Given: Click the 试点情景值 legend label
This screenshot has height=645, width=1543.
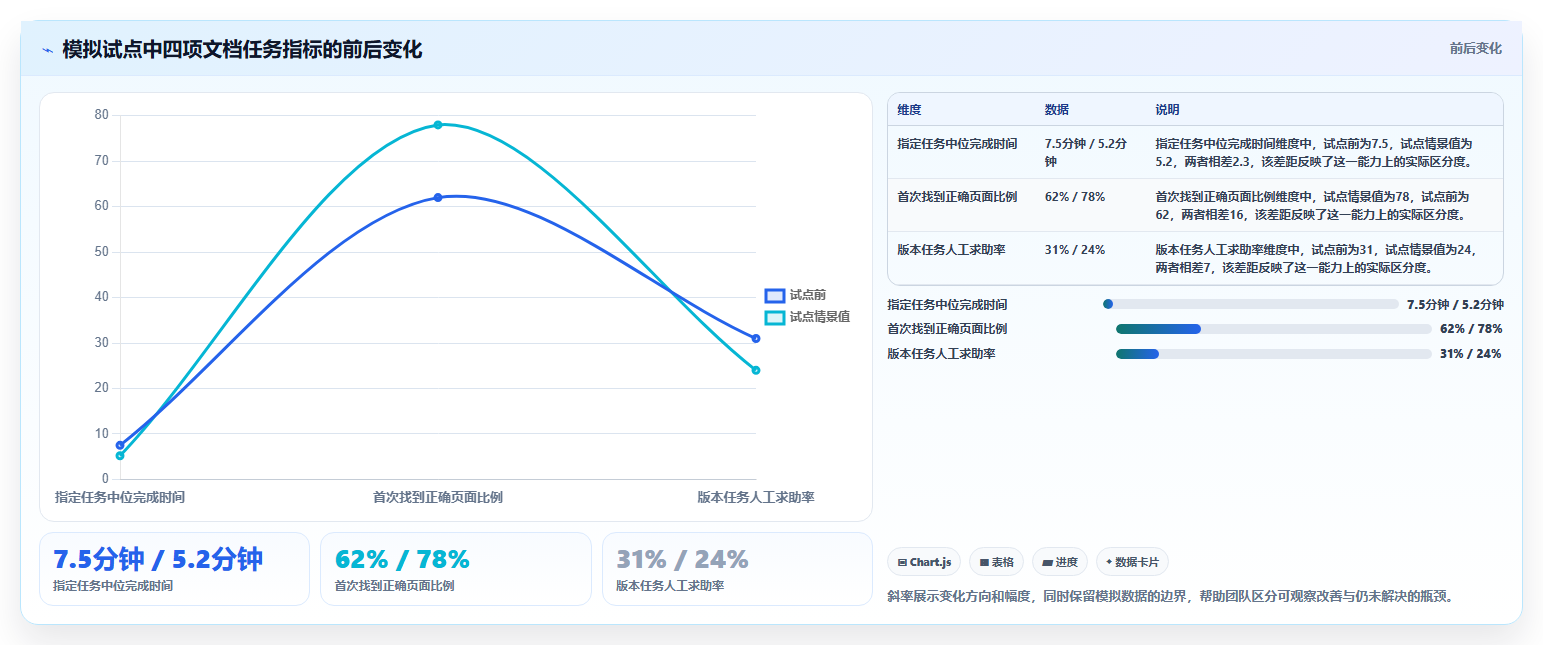Looking at the screenshot, I should (x=819, y=317).
